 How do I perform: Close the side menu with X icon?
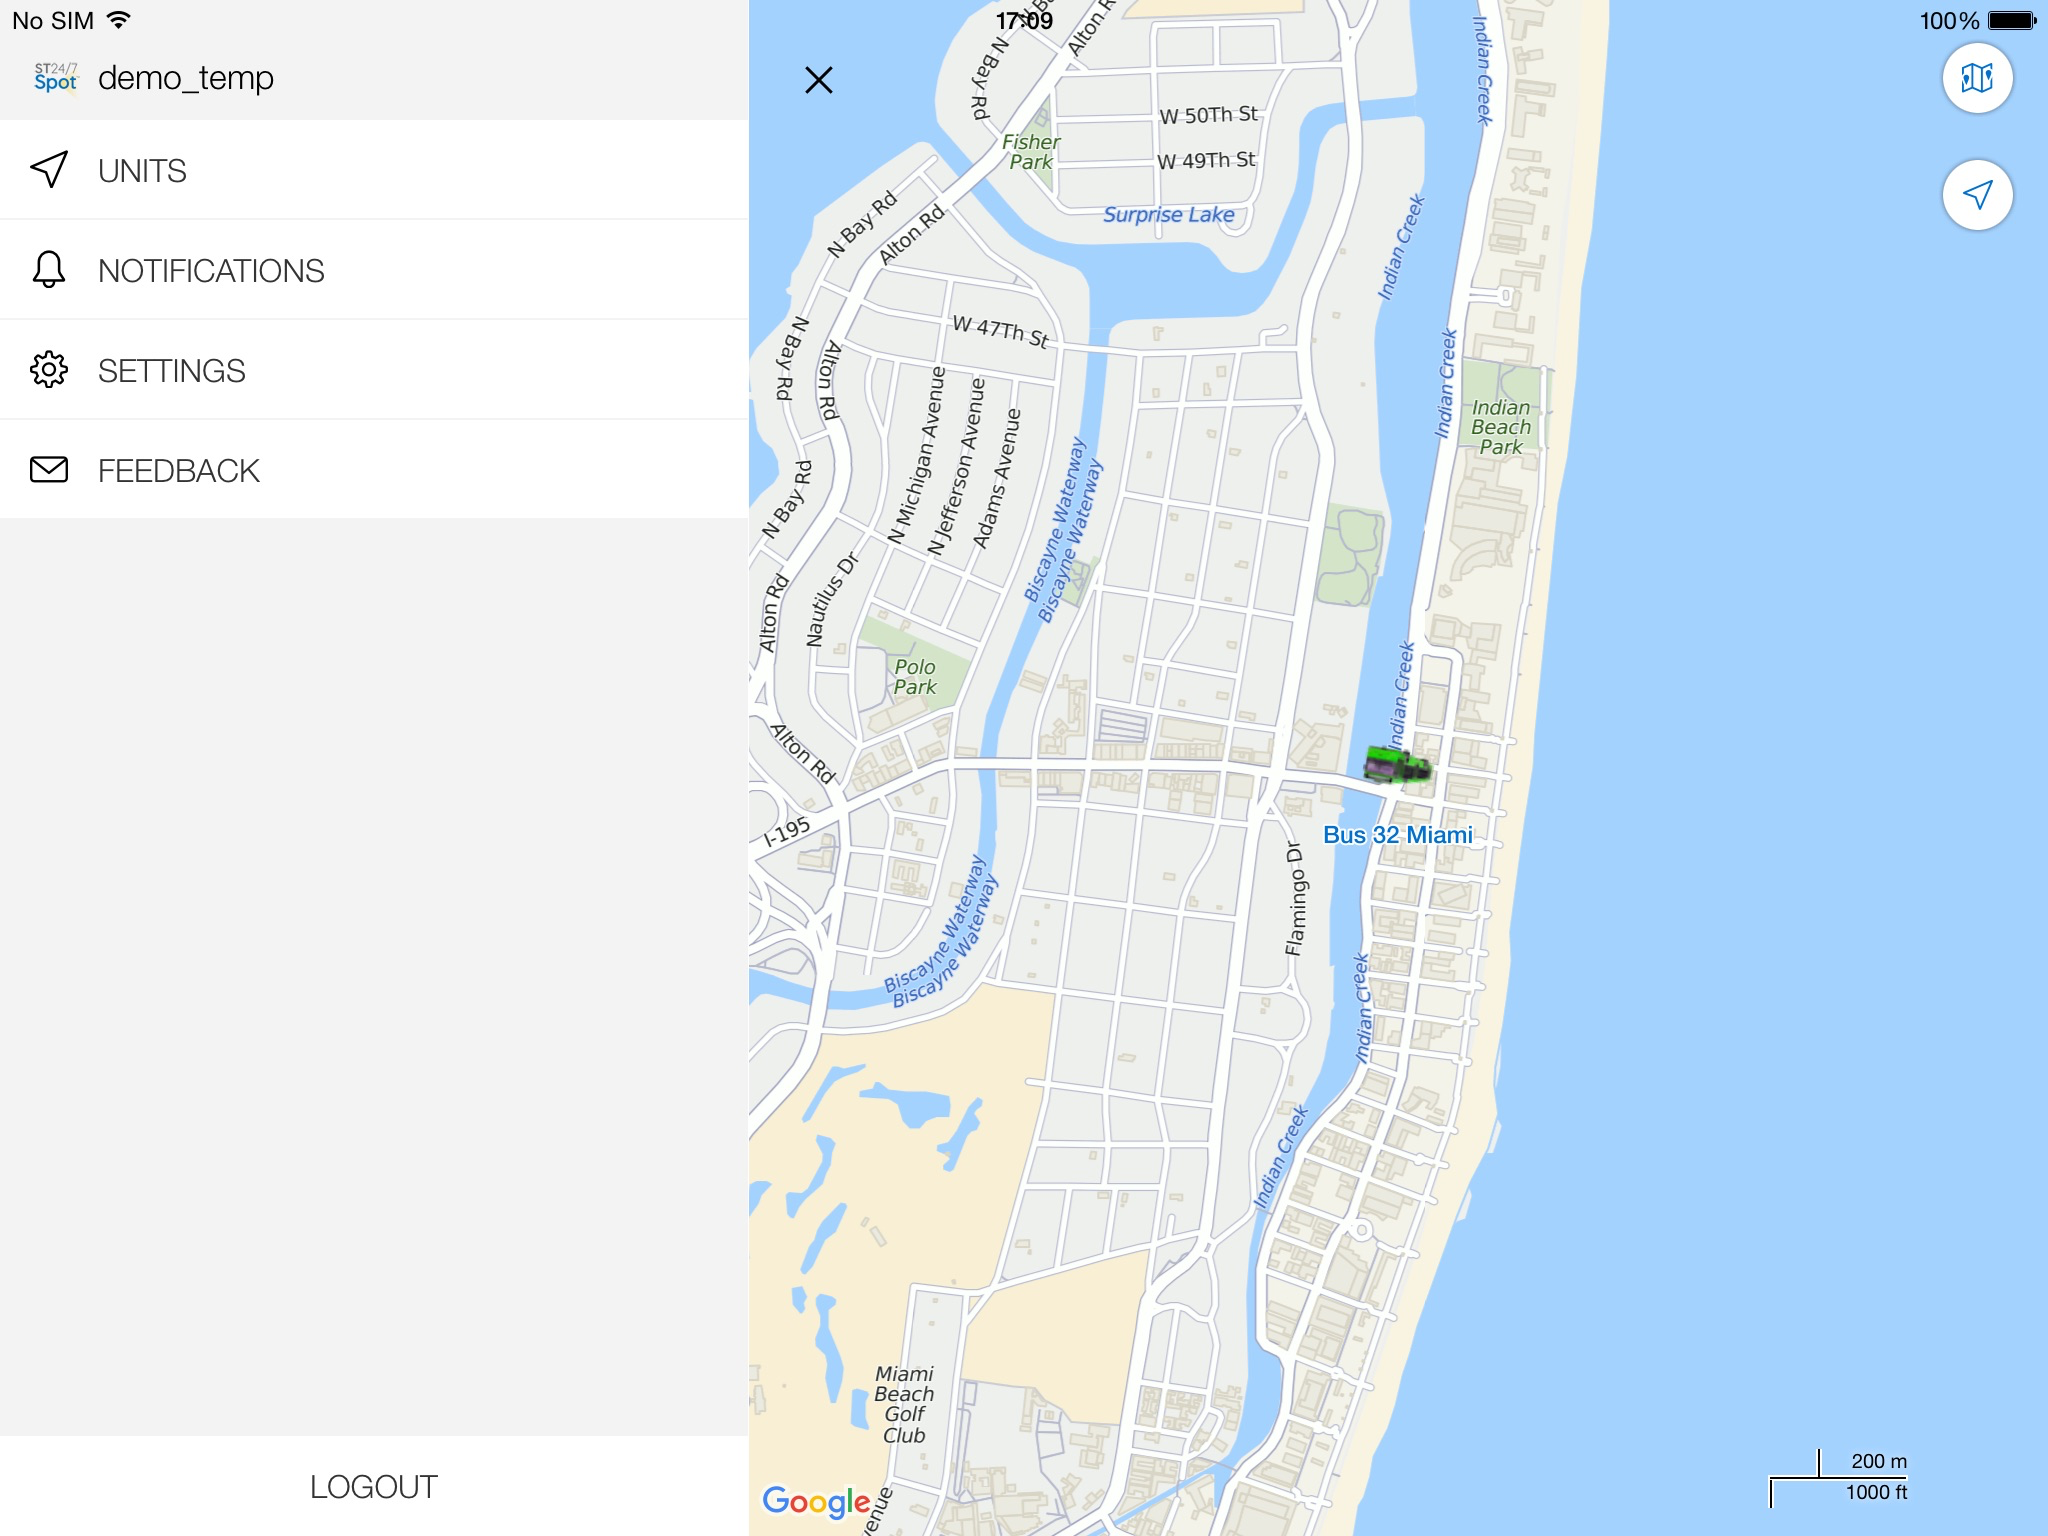[819, 80]
